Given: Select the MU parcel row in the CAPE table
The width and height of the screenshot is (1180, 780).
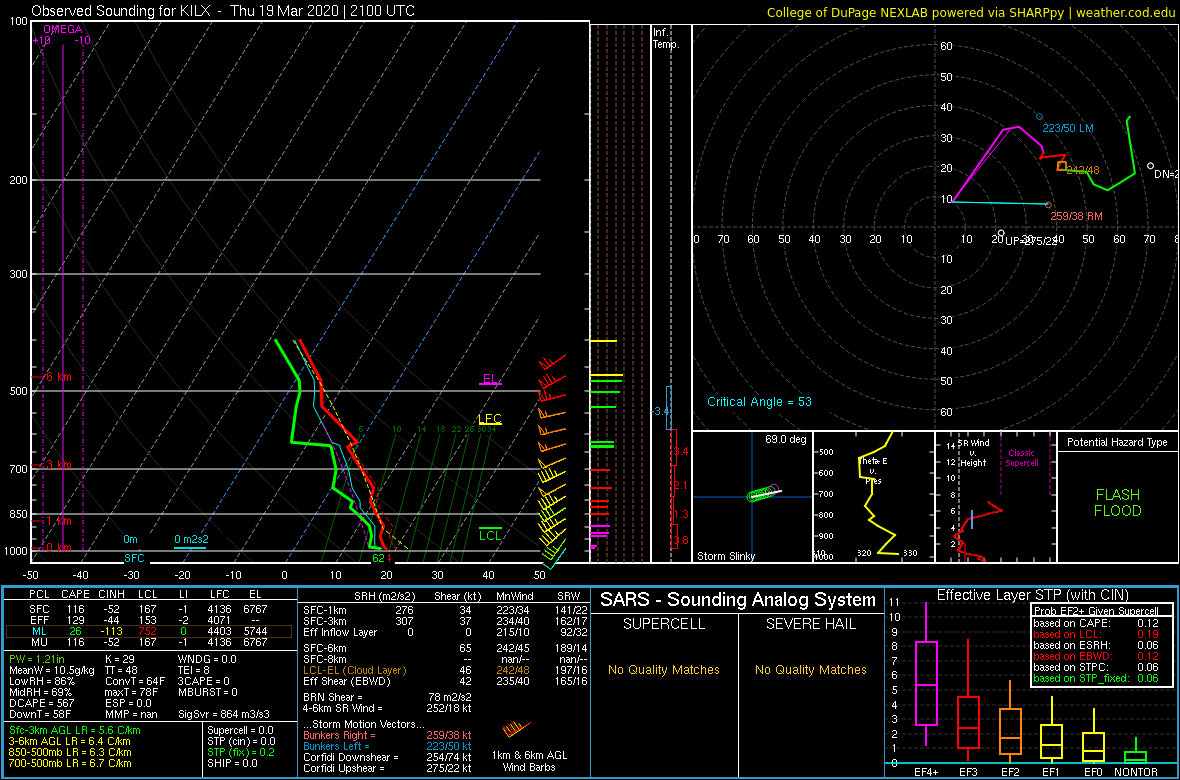Looking at the screenshot, I should (x=149, y=644).
